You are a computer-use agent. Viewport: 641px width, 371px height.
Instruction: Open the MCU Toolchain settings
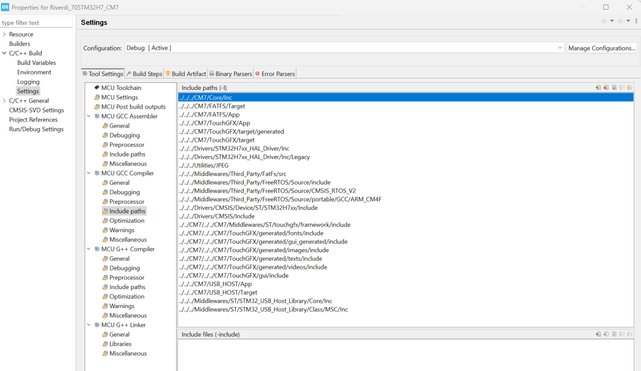(121, 87)
